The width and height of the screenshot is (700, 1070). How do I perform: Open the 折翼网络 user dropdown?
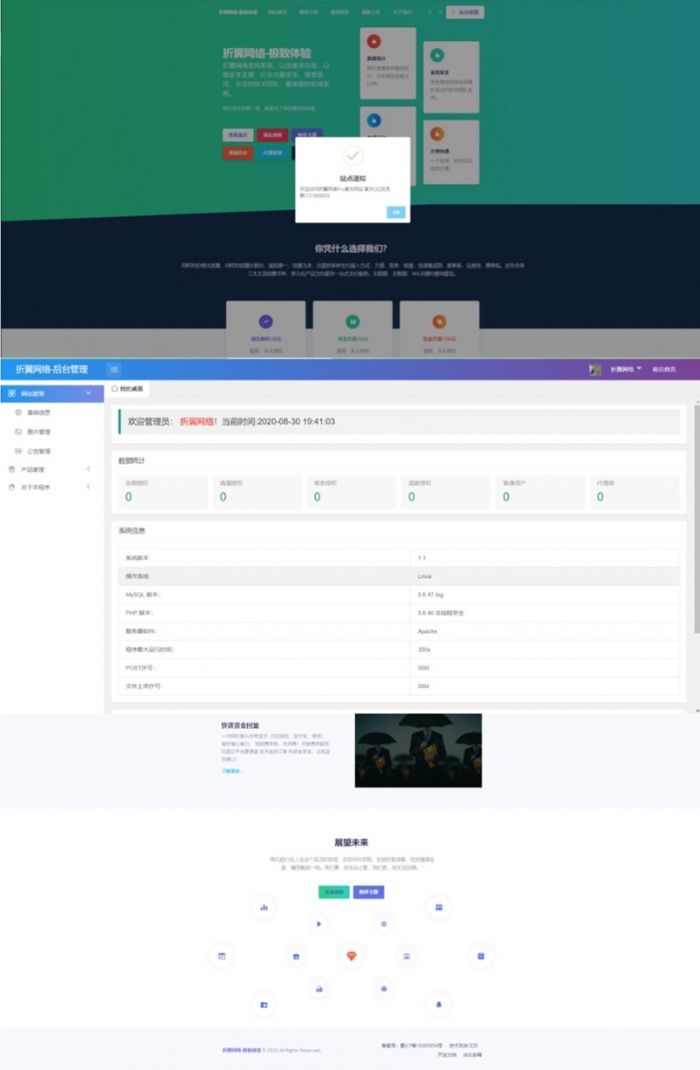tap(626, 369)
